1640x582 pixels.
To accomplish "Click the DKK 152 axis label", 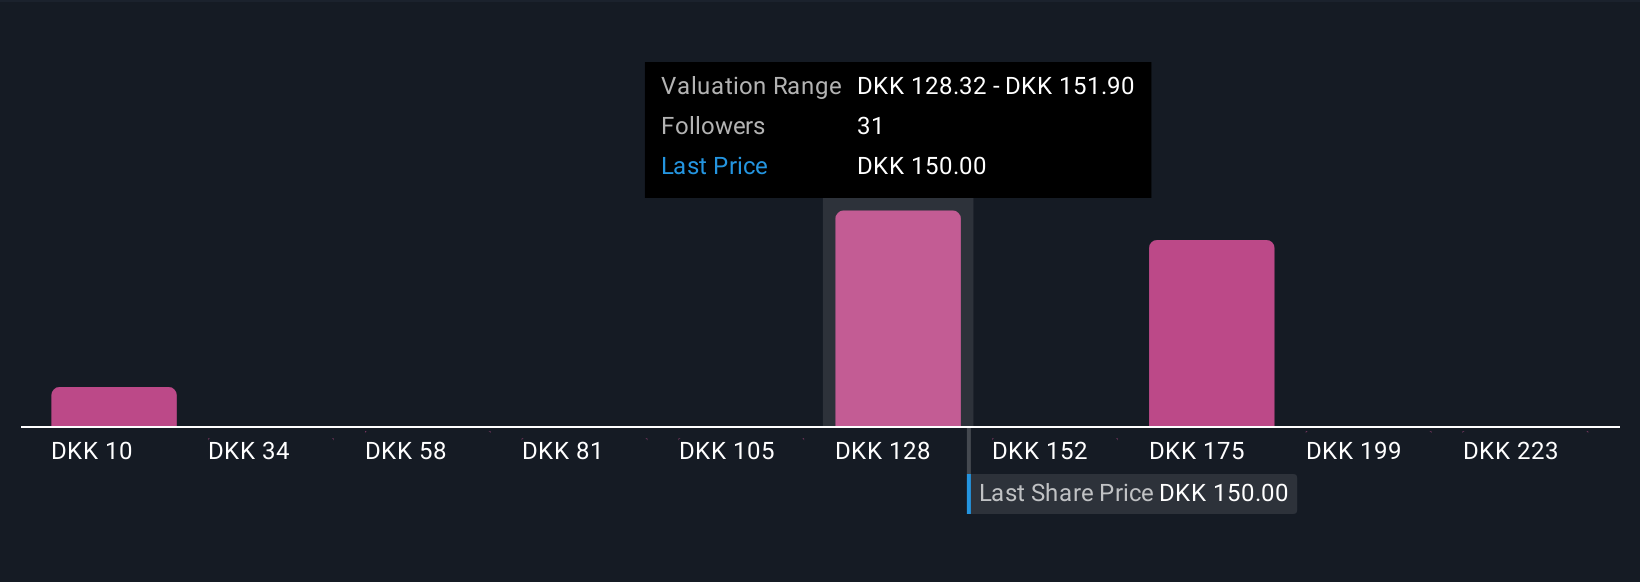I will click(1040, 451).
